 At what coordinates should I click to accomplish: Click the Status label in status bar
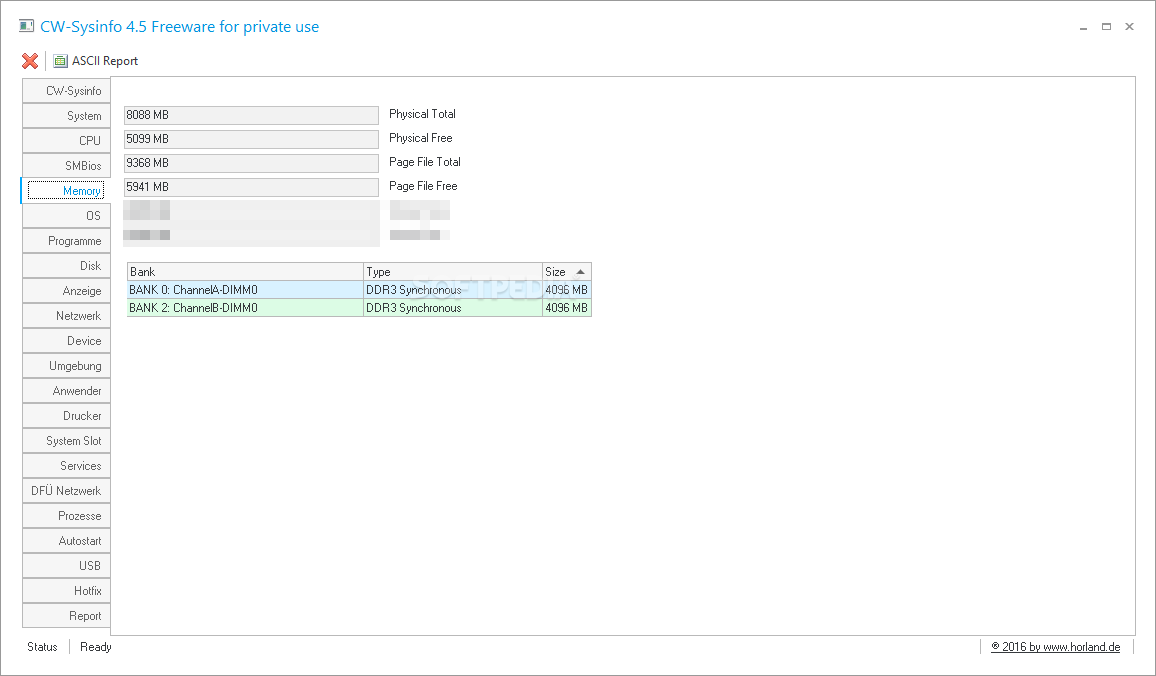[x=42, y=647]
